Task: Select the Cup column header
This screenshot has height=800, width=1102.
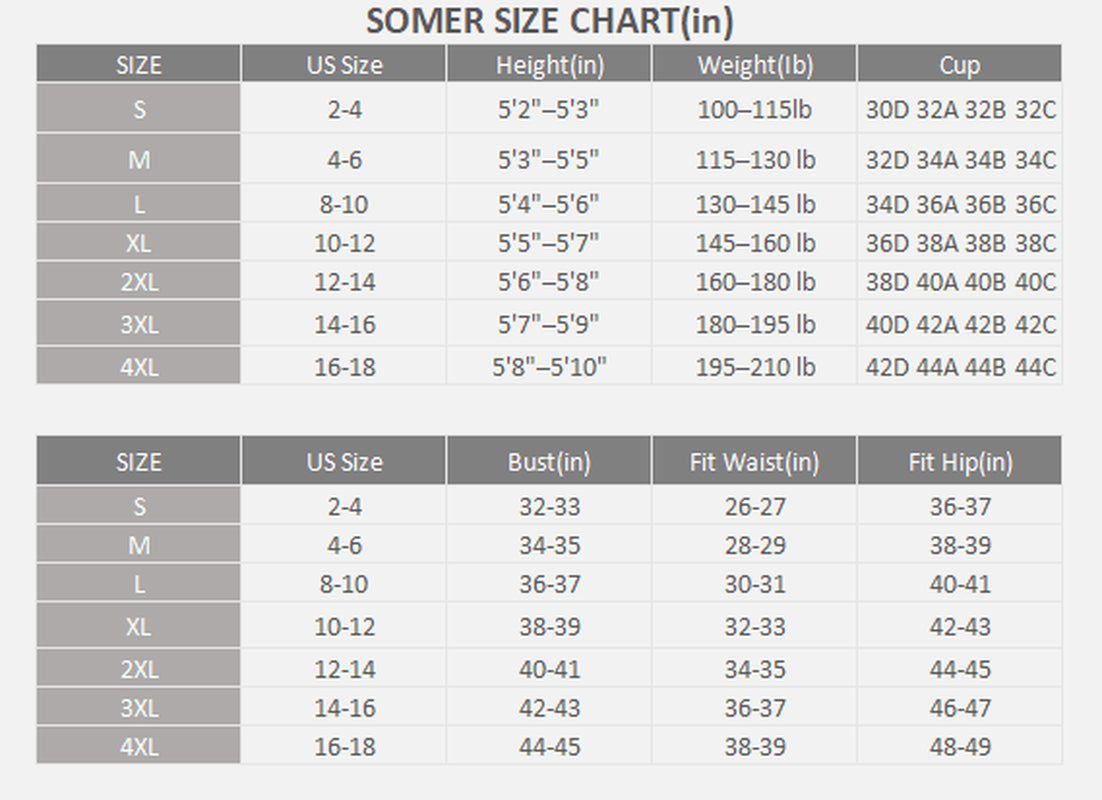Action: click(x=959, y=66)
